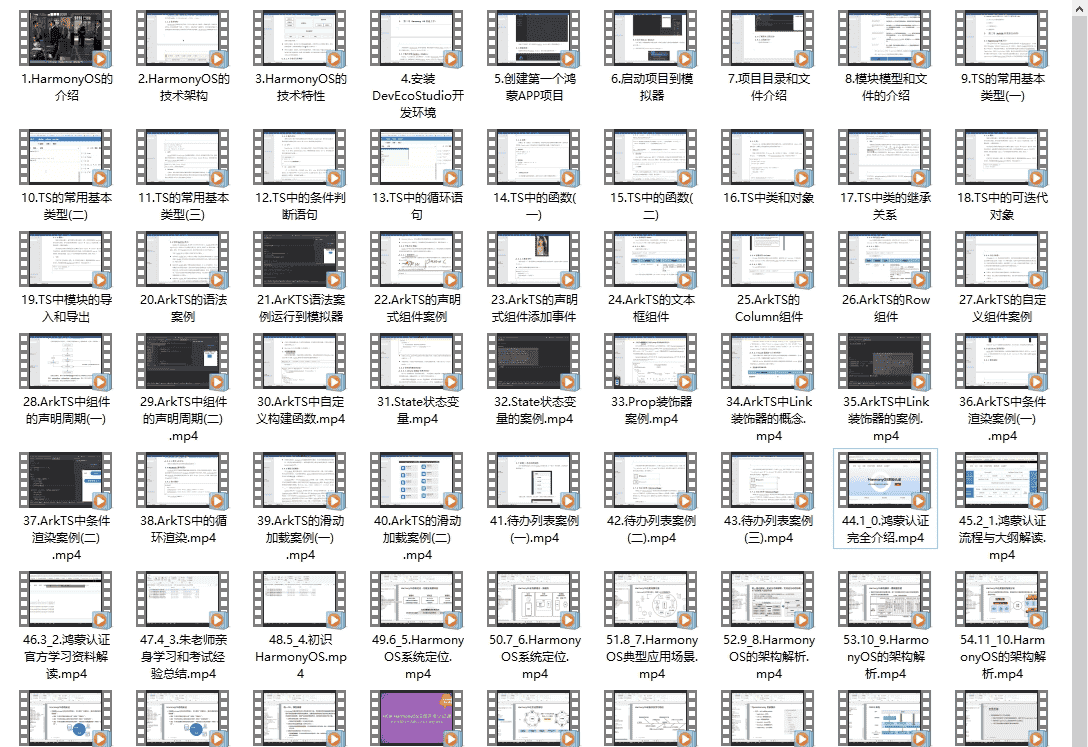Screen dimensions: 1088x747
Task: Select the 19.TS中模块的导入和导出 file label
Action: [x=66, y=308]
